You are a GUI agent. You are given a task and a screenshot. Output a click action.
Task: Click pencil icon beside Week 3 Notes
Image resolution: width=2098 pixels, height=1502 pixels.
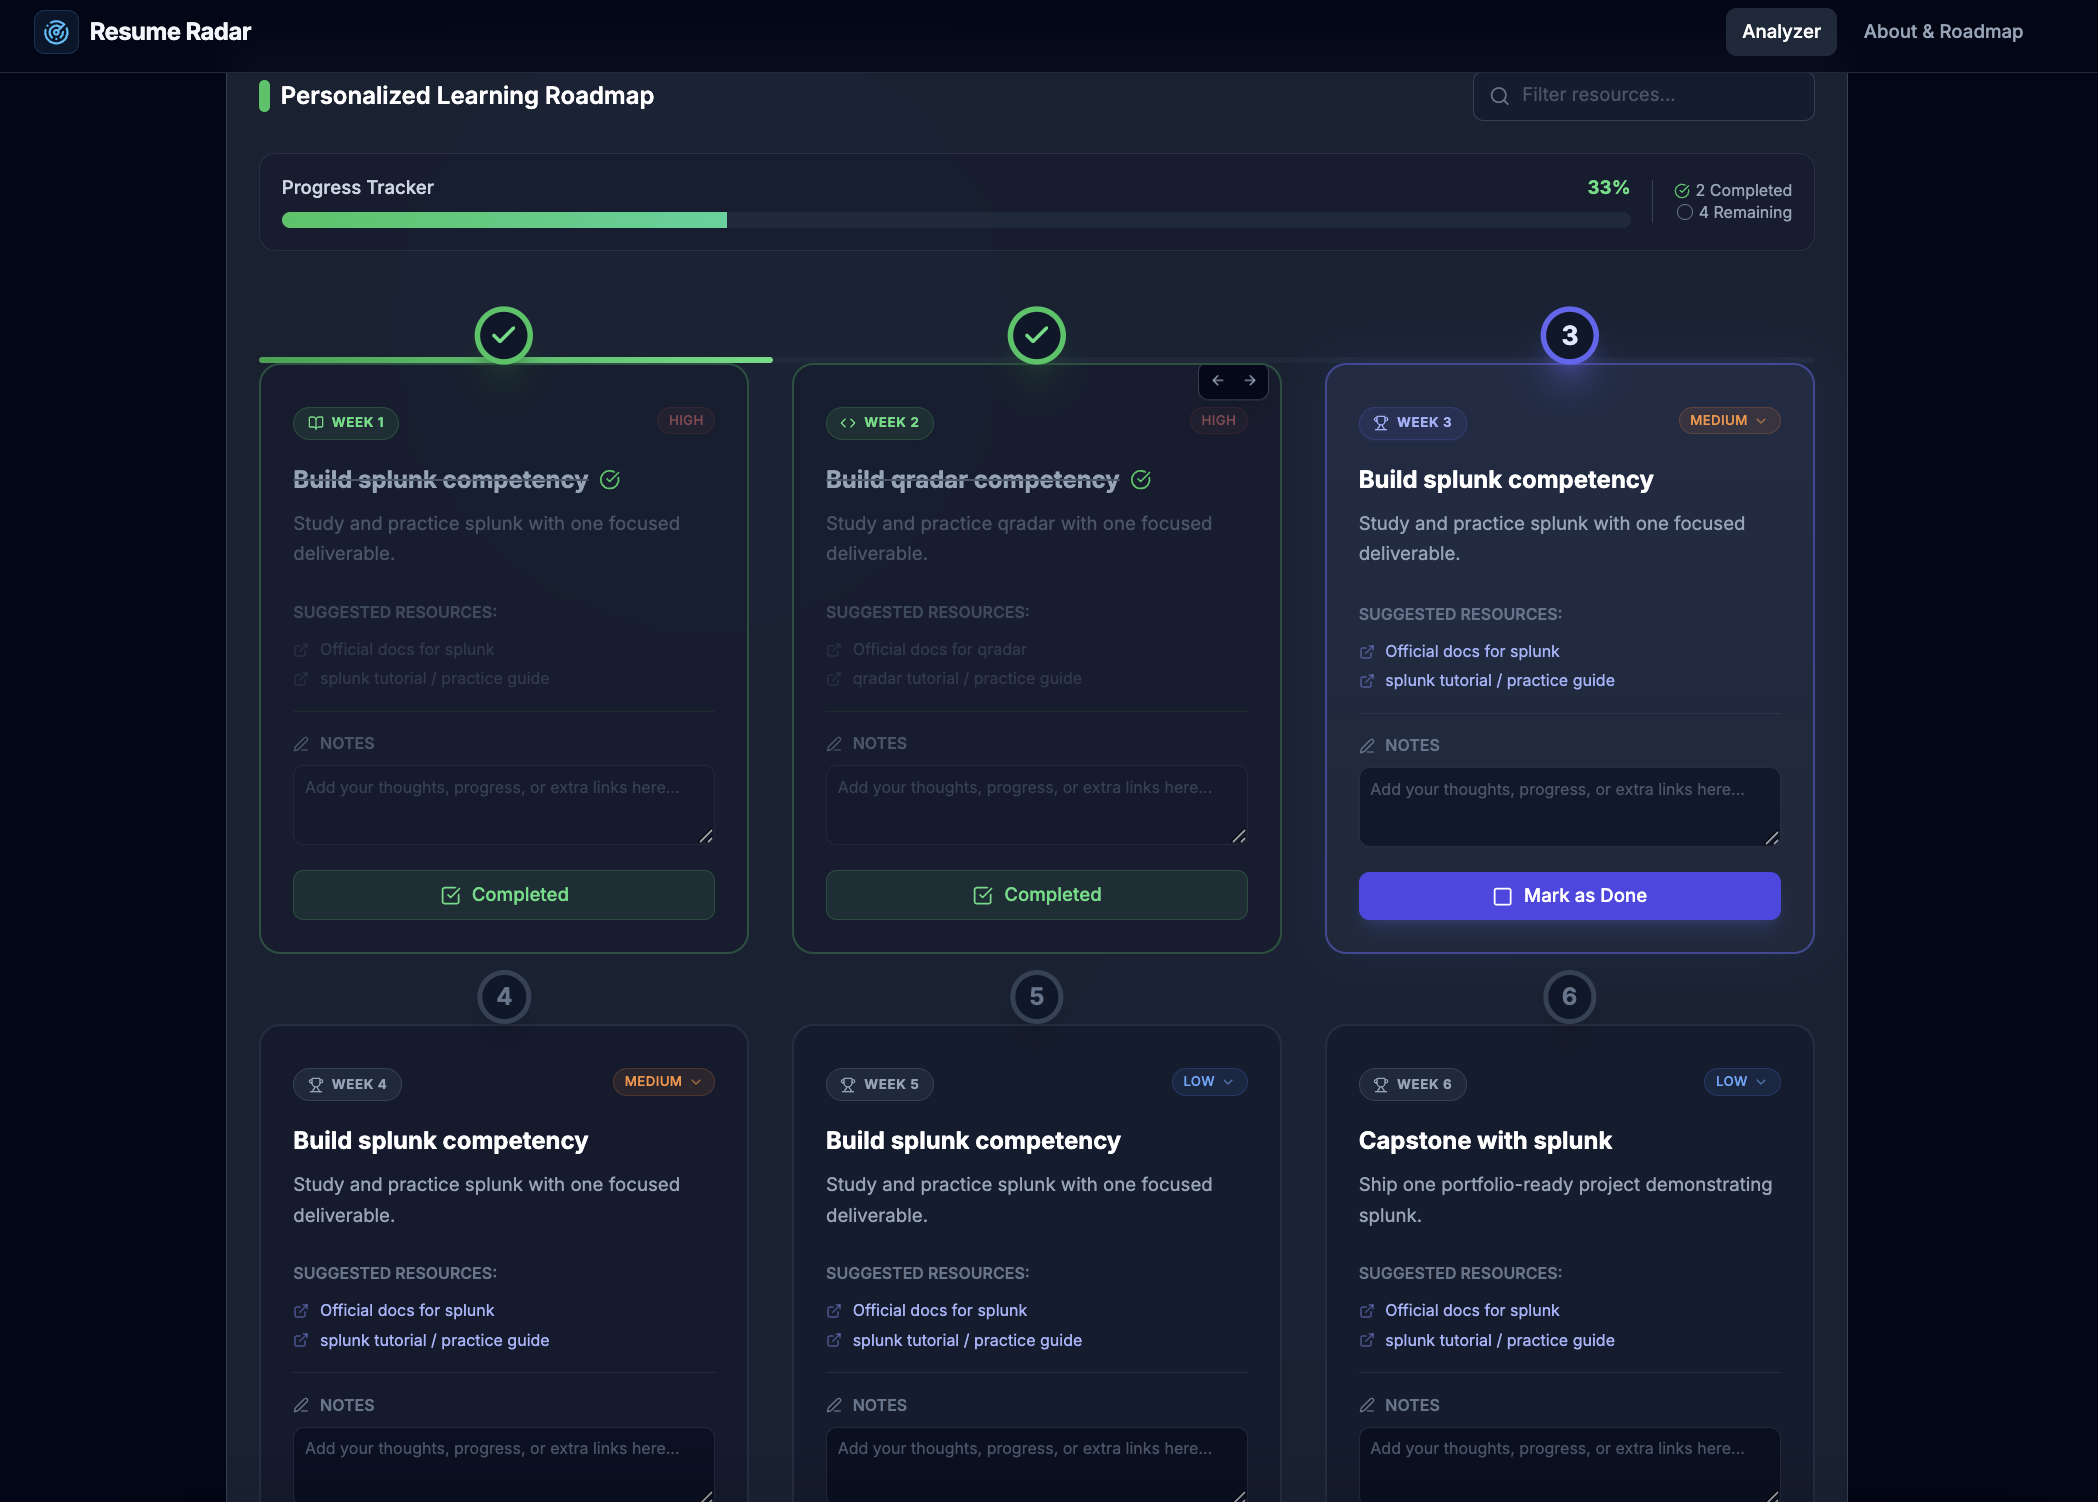pyautogui.click(x=1367, y=746)
